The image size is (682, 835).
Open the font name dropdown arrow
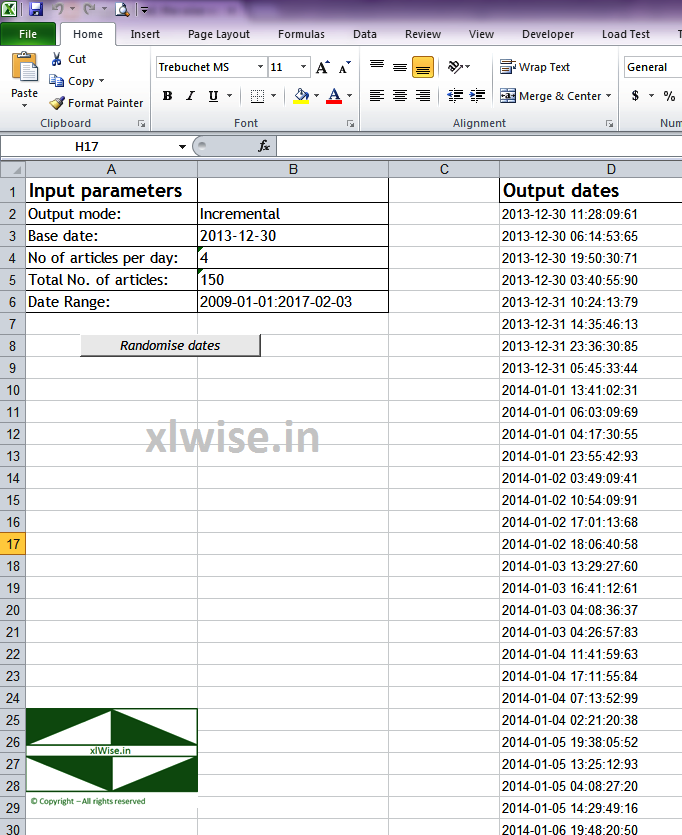[x=260, y=67]
